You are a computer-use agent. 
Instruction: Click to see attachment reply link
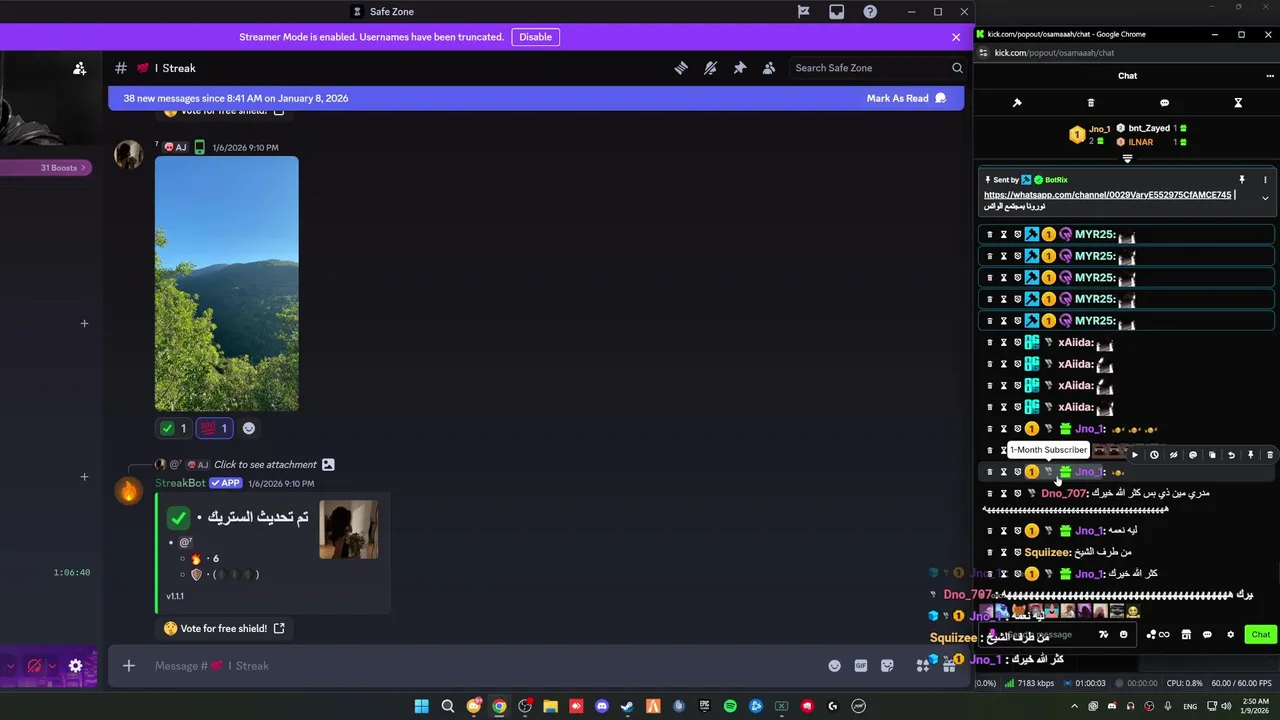click(265, 464)
